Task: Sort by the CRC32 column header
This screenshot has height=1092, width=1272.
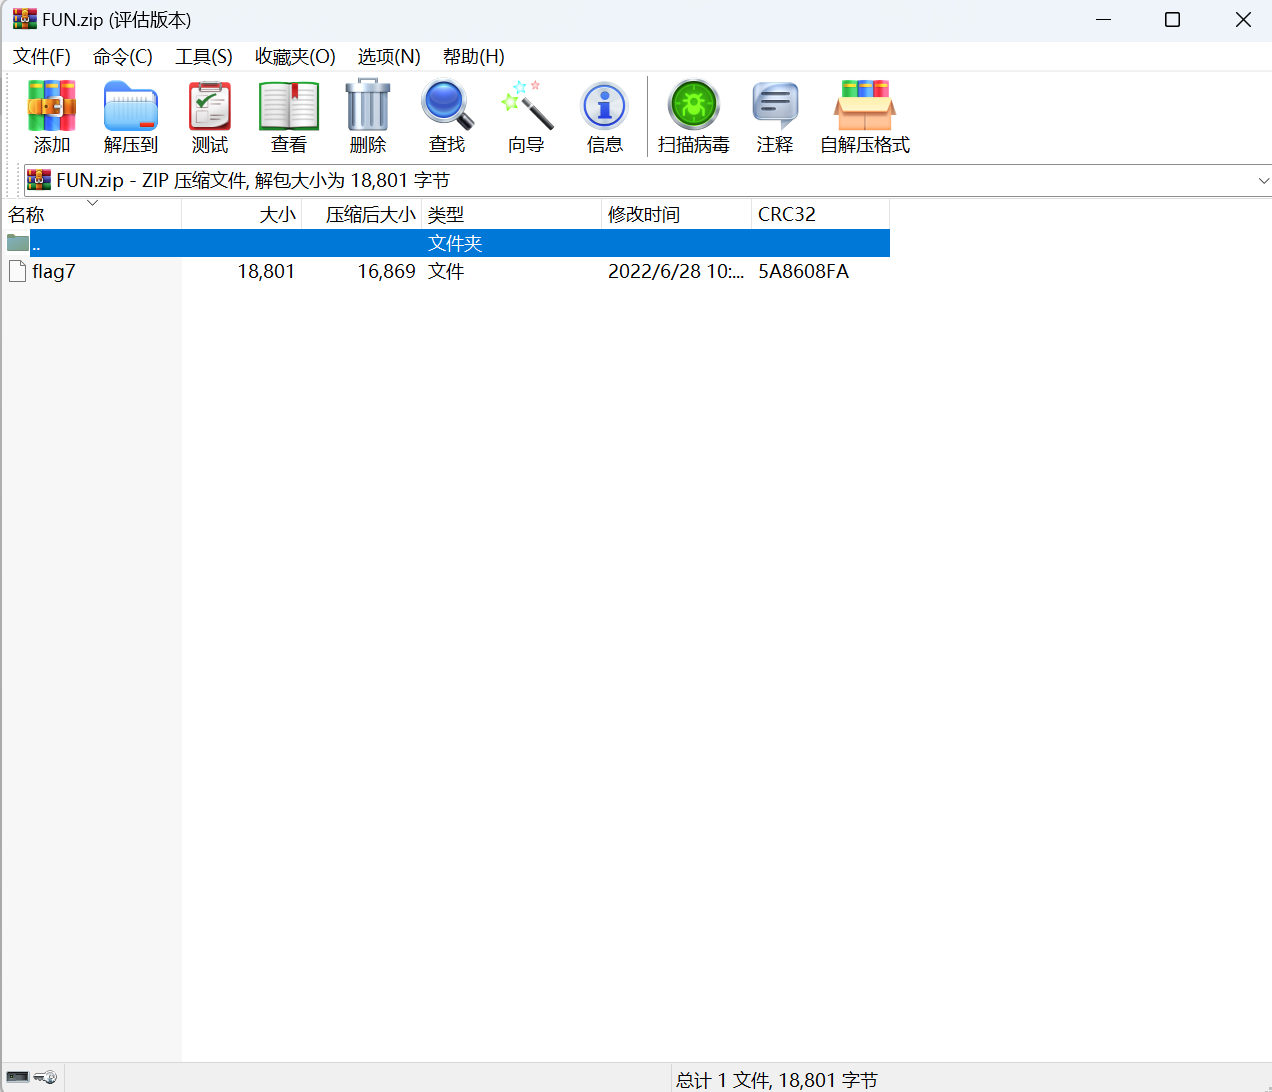Action: (820, 214)
